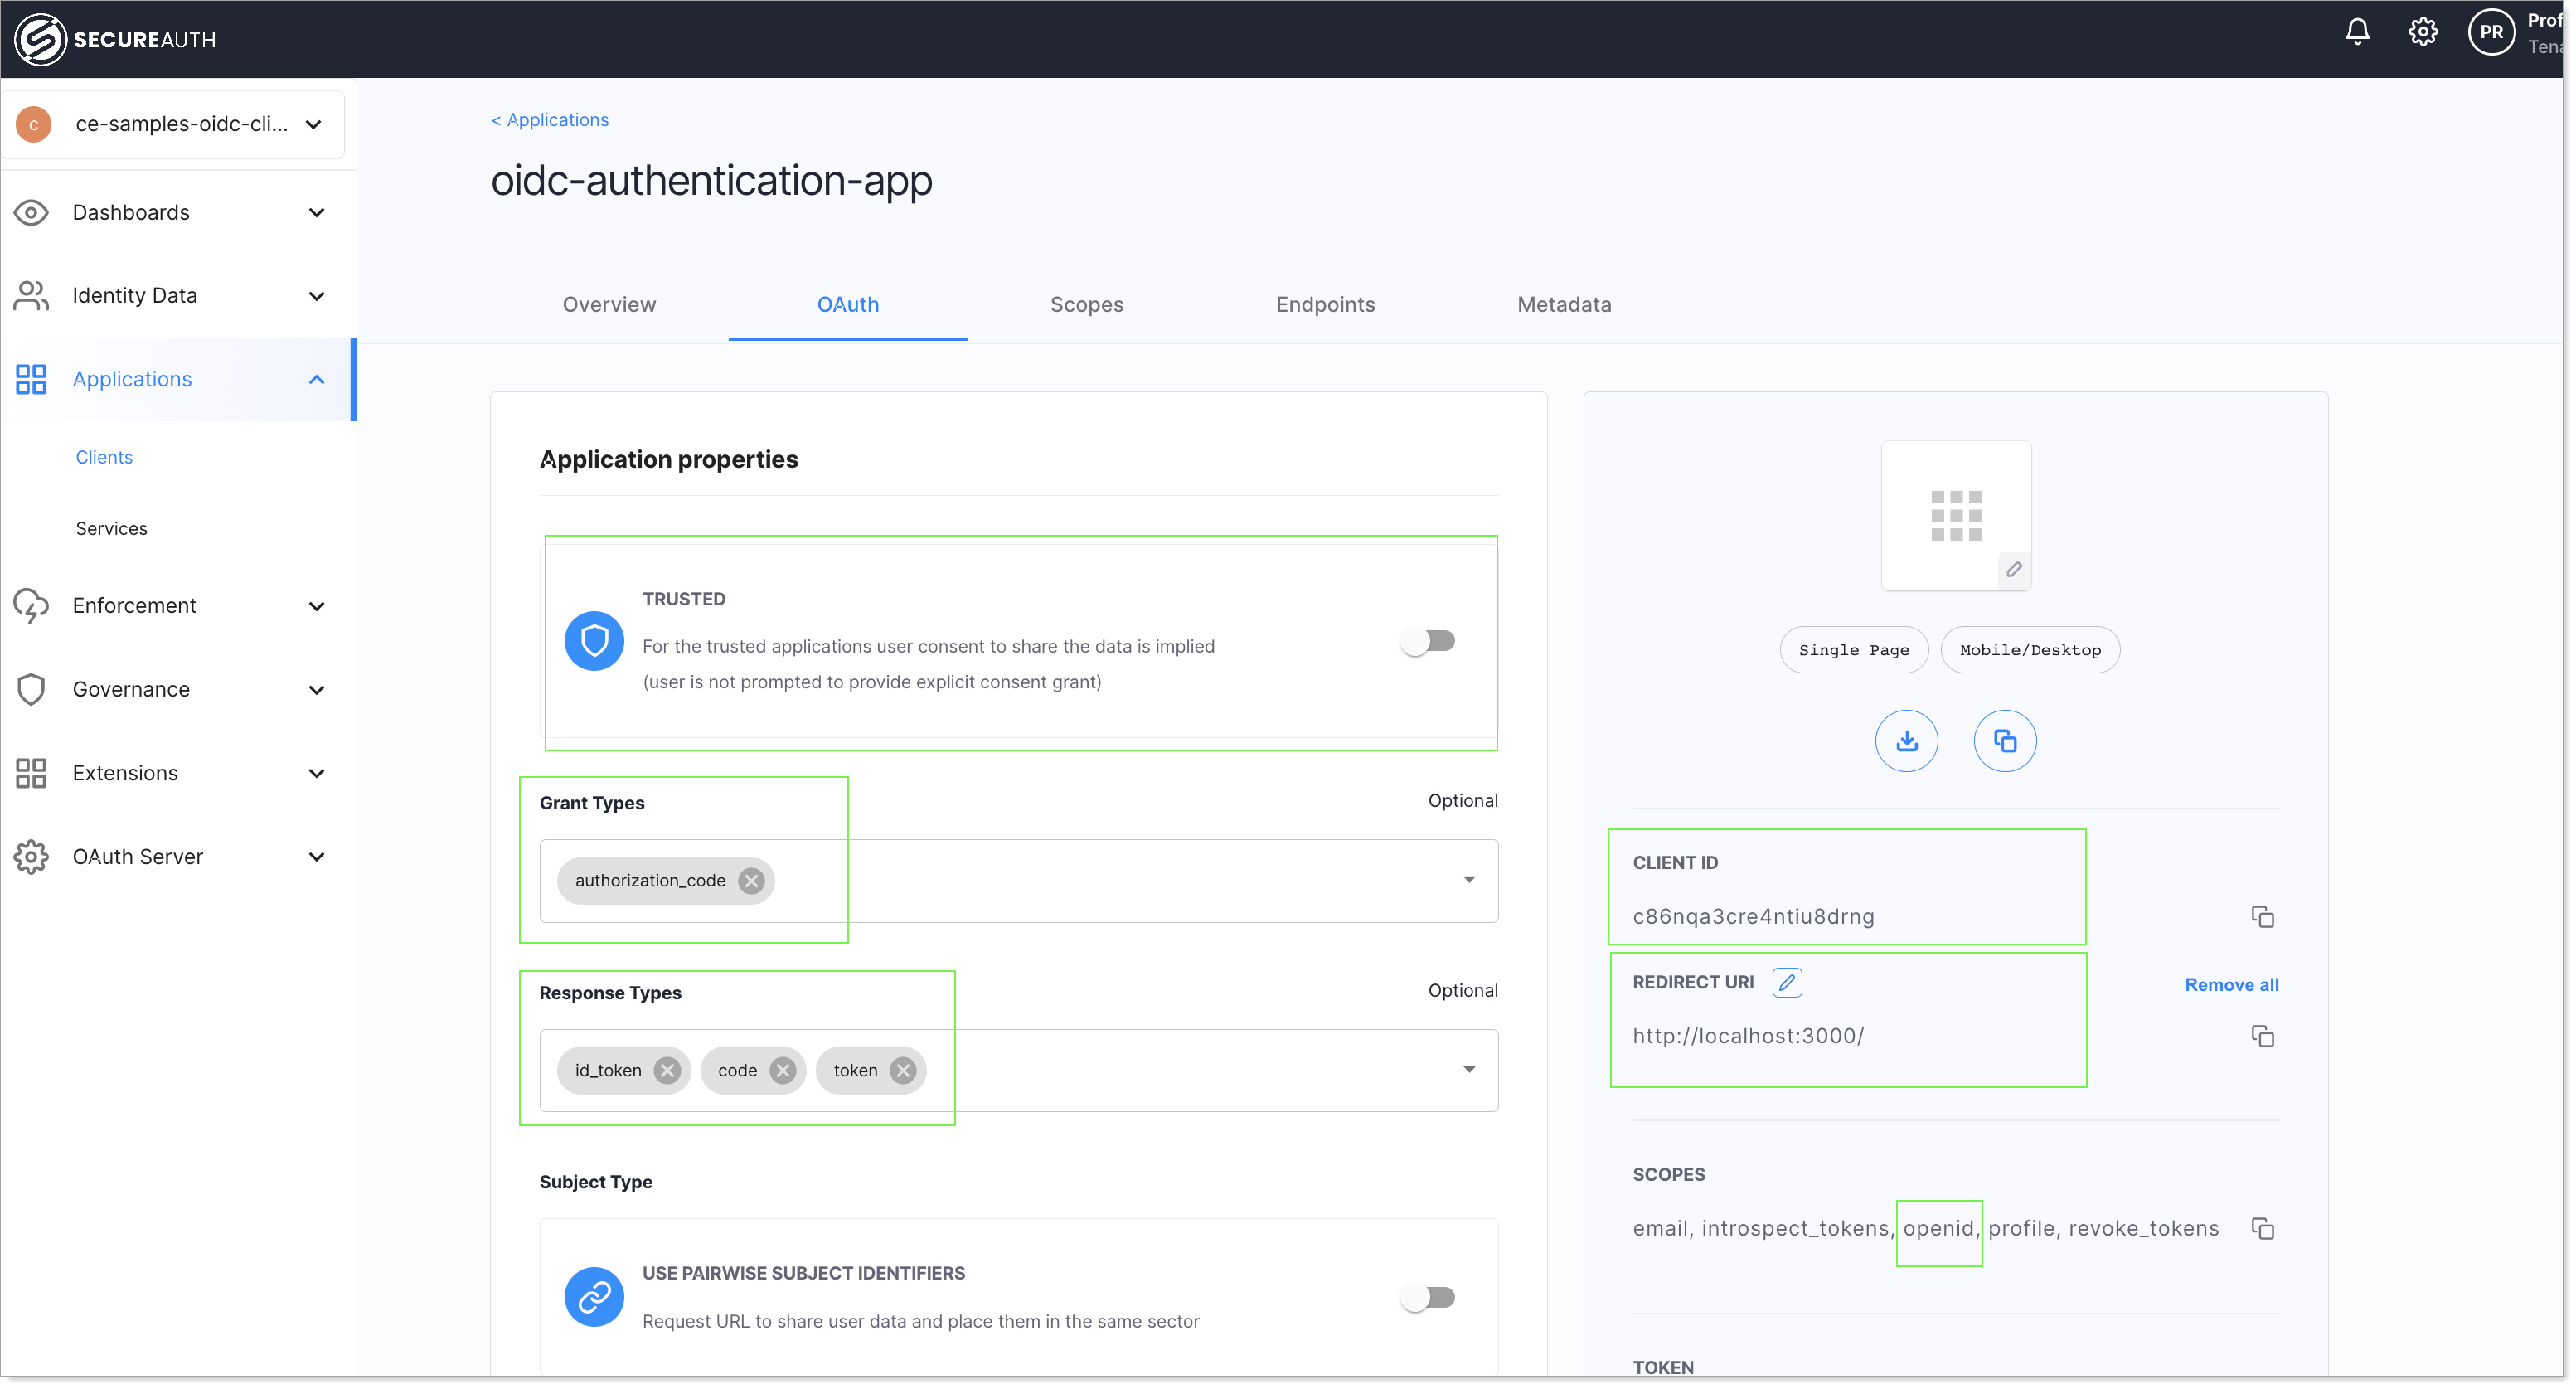2576x1389 pixels.
Task: Click the Trusted blue shield icon
Action: 594,640
